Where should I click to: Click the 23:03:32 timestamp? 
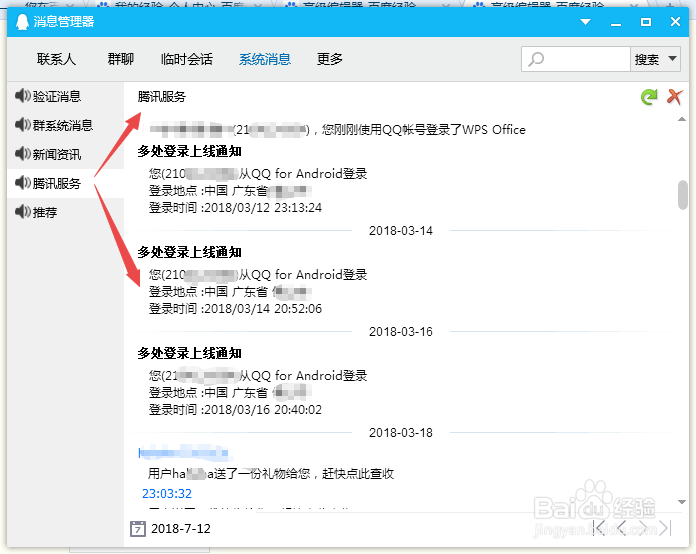point(167,494)
